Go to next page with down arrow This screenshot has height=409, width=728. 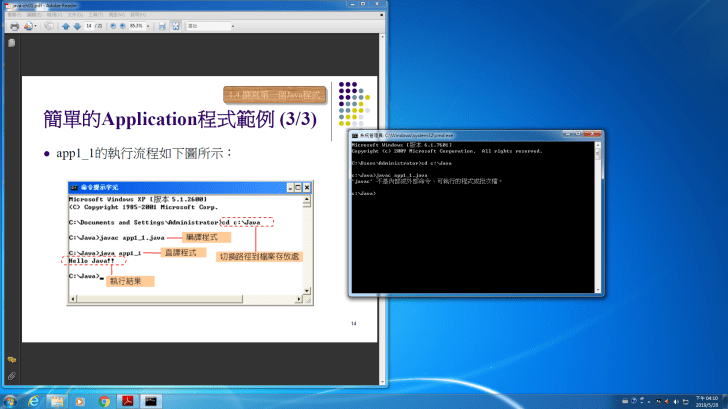tap(76, 26)
